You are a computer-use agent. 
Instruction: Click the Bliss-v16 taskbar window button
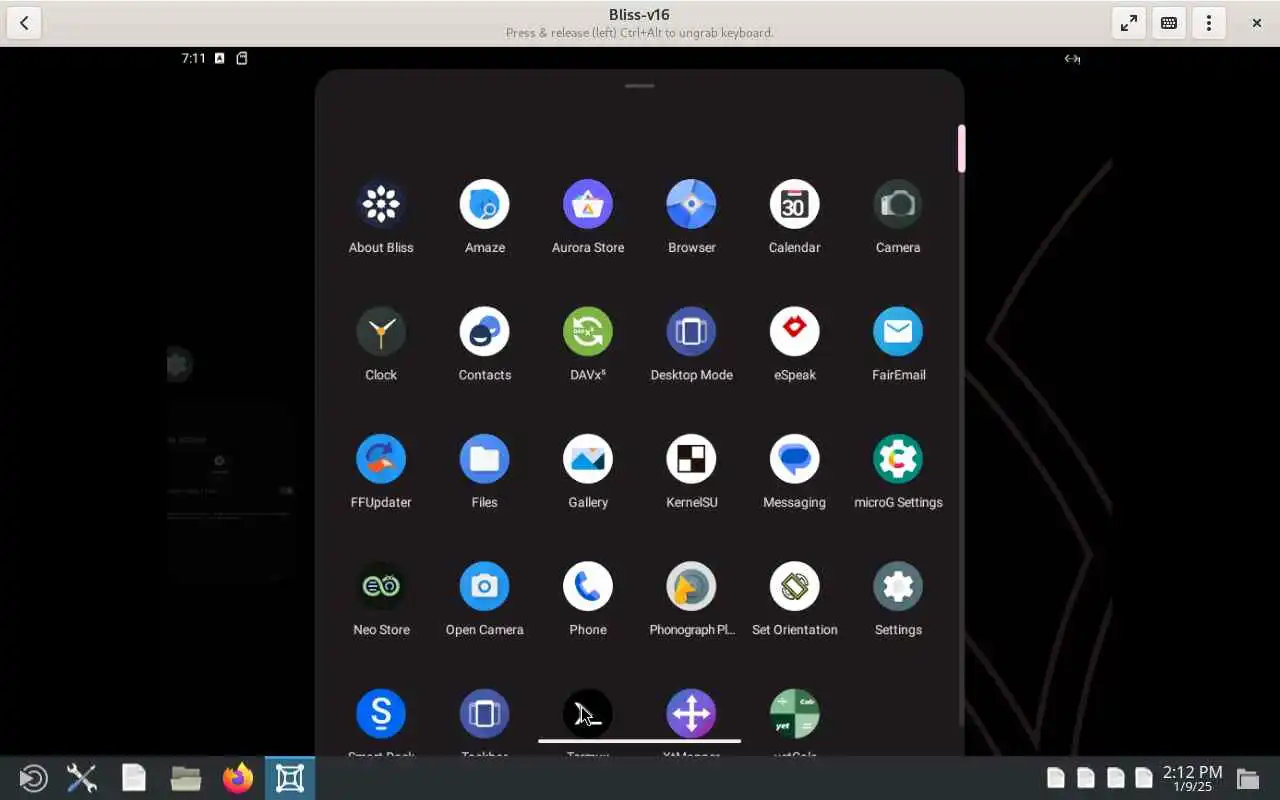pyautogui.click(x=290, y=778)
